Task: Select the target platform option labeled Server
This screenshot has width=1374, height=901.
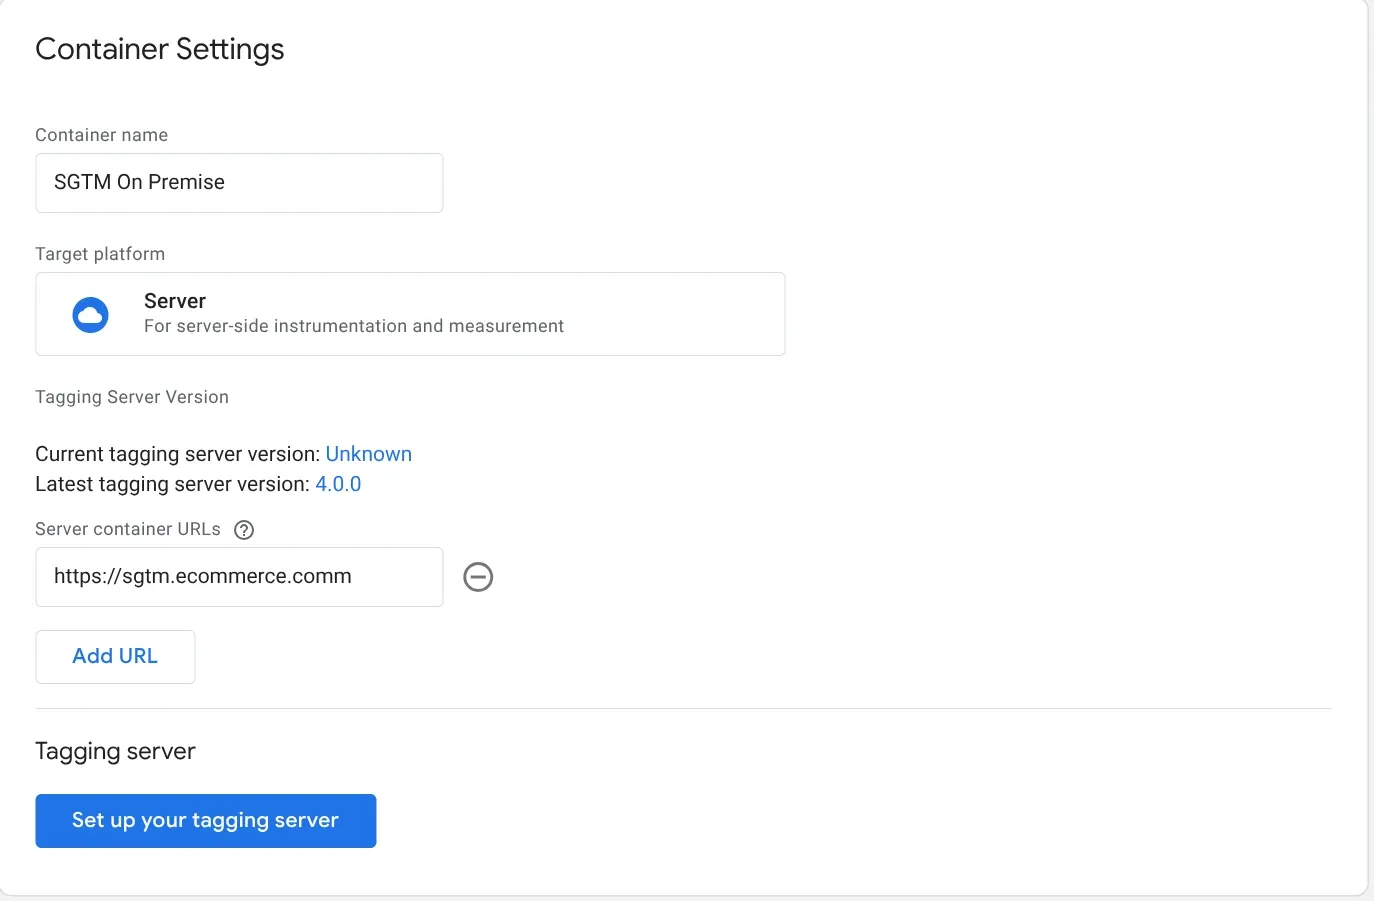Action: (x=410, y=313)
